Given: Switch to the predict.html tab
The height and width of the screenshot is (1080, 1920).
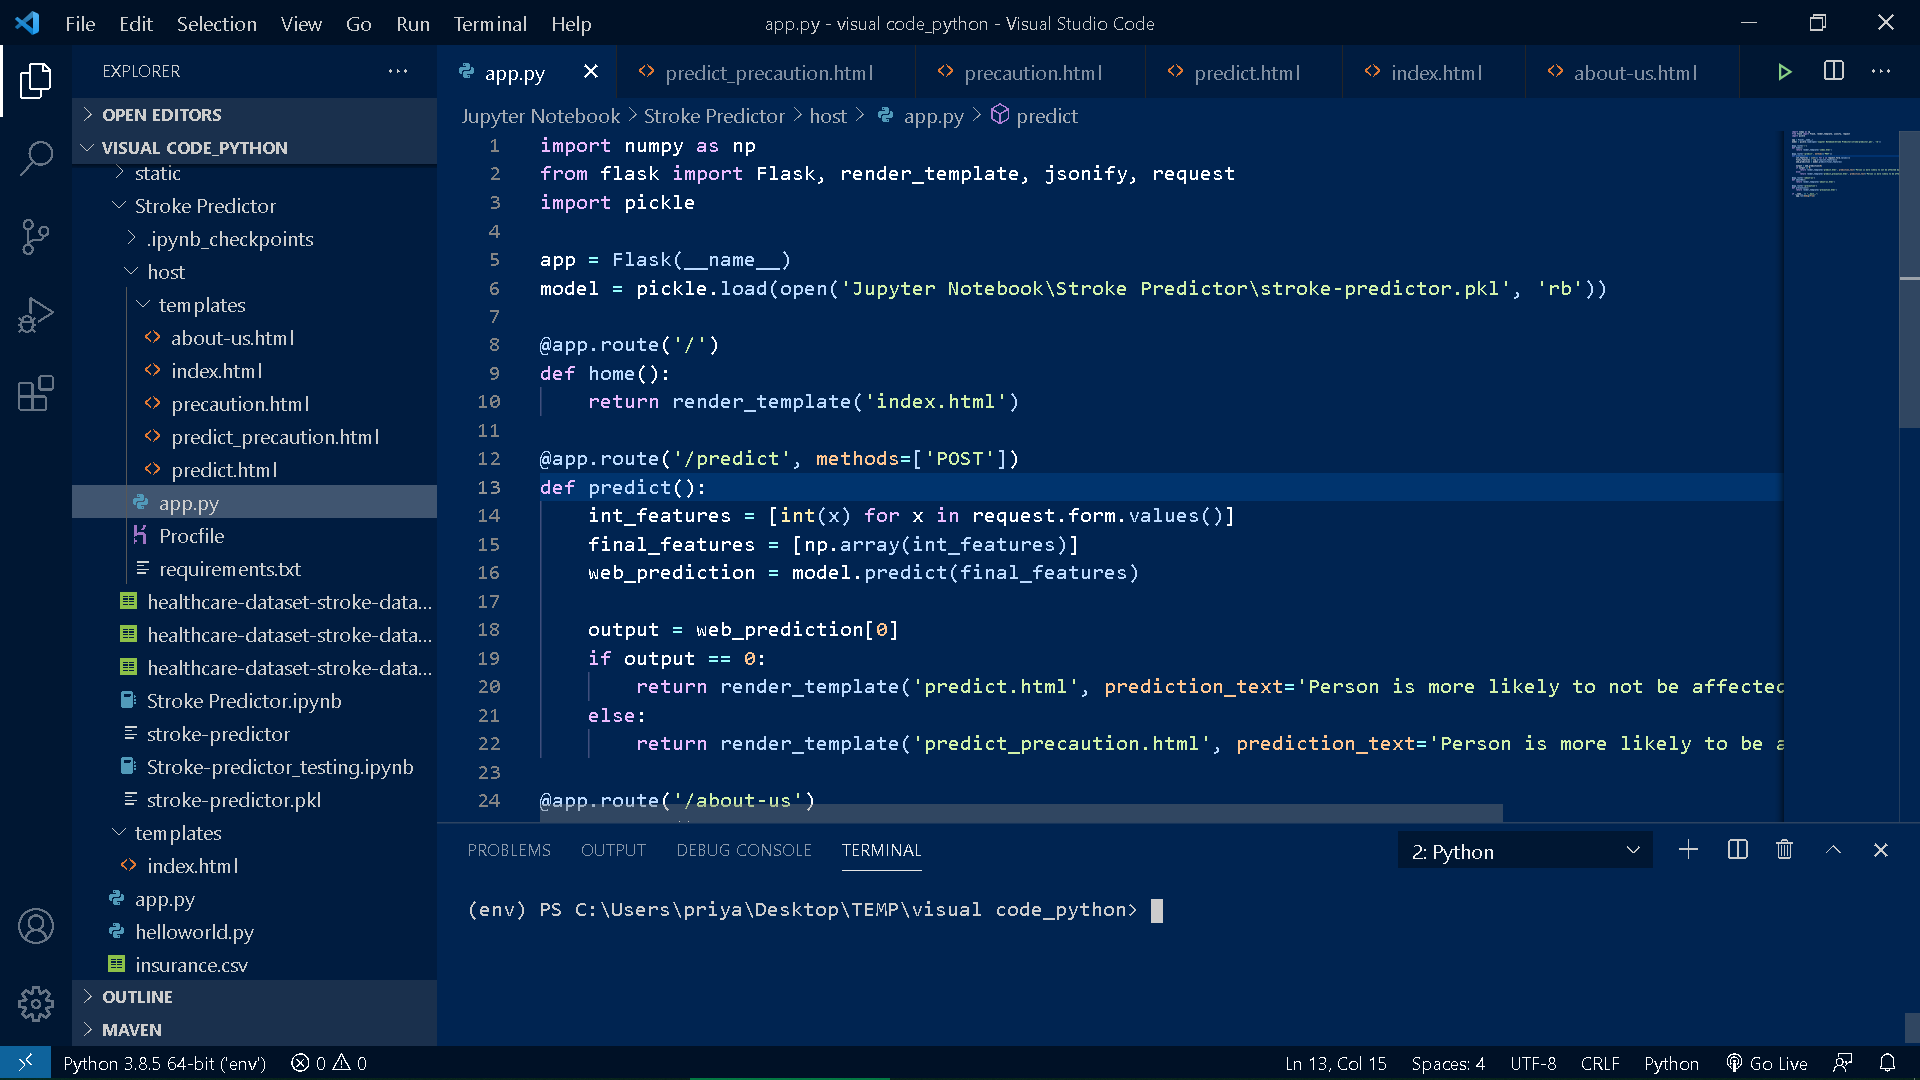Looking at the screenshot, I should [x=1246, y=73].
